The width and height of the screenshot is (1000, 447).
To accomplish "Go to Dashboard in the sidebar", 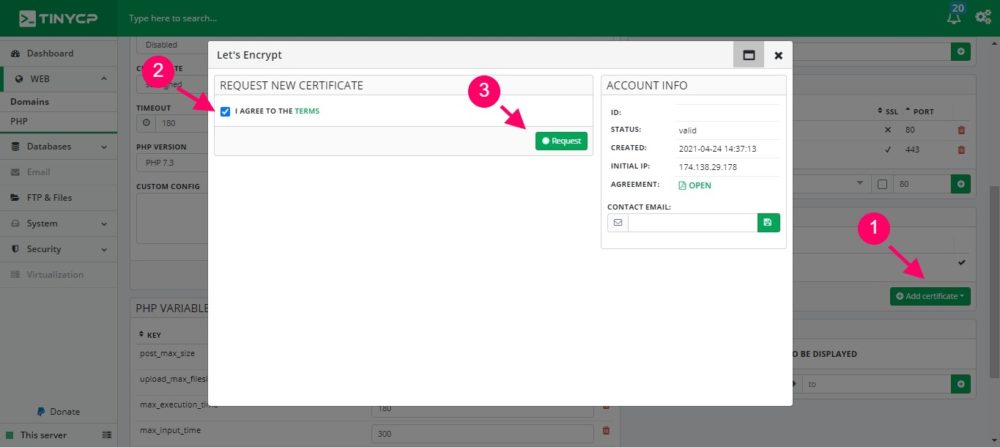I will tap(50, 54).
